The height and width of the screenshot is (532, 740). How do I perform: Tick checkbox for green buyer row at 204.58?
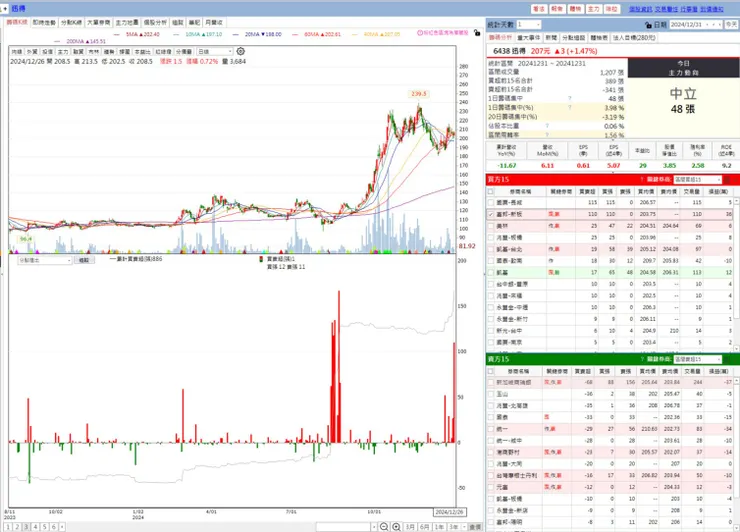pos(491,272)
